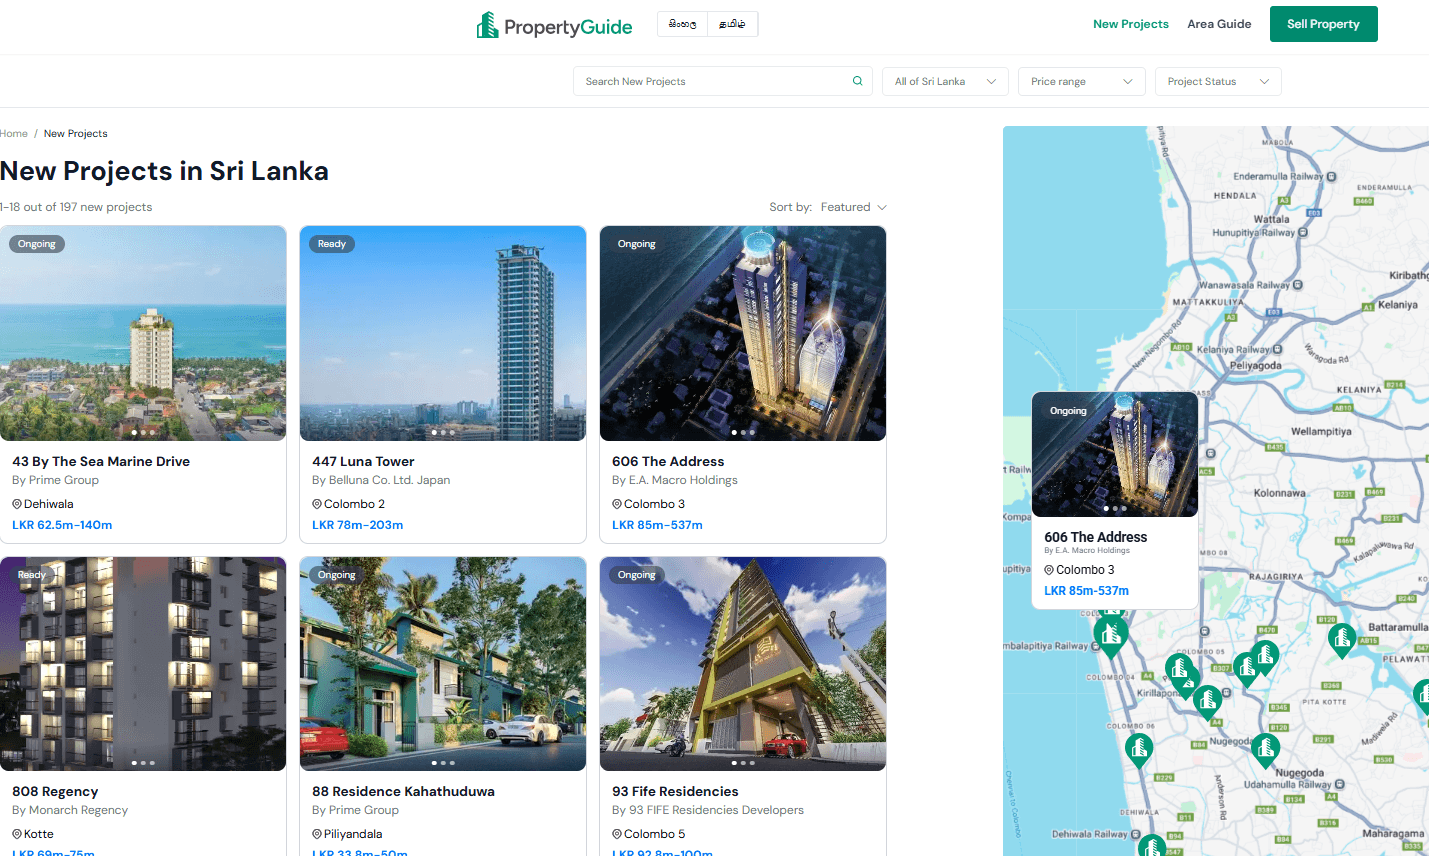Click the Sell Property button
Image resolution: width=1429 pixels, height=856 pixels.
pyautogui.click(x=1323, y=23)
